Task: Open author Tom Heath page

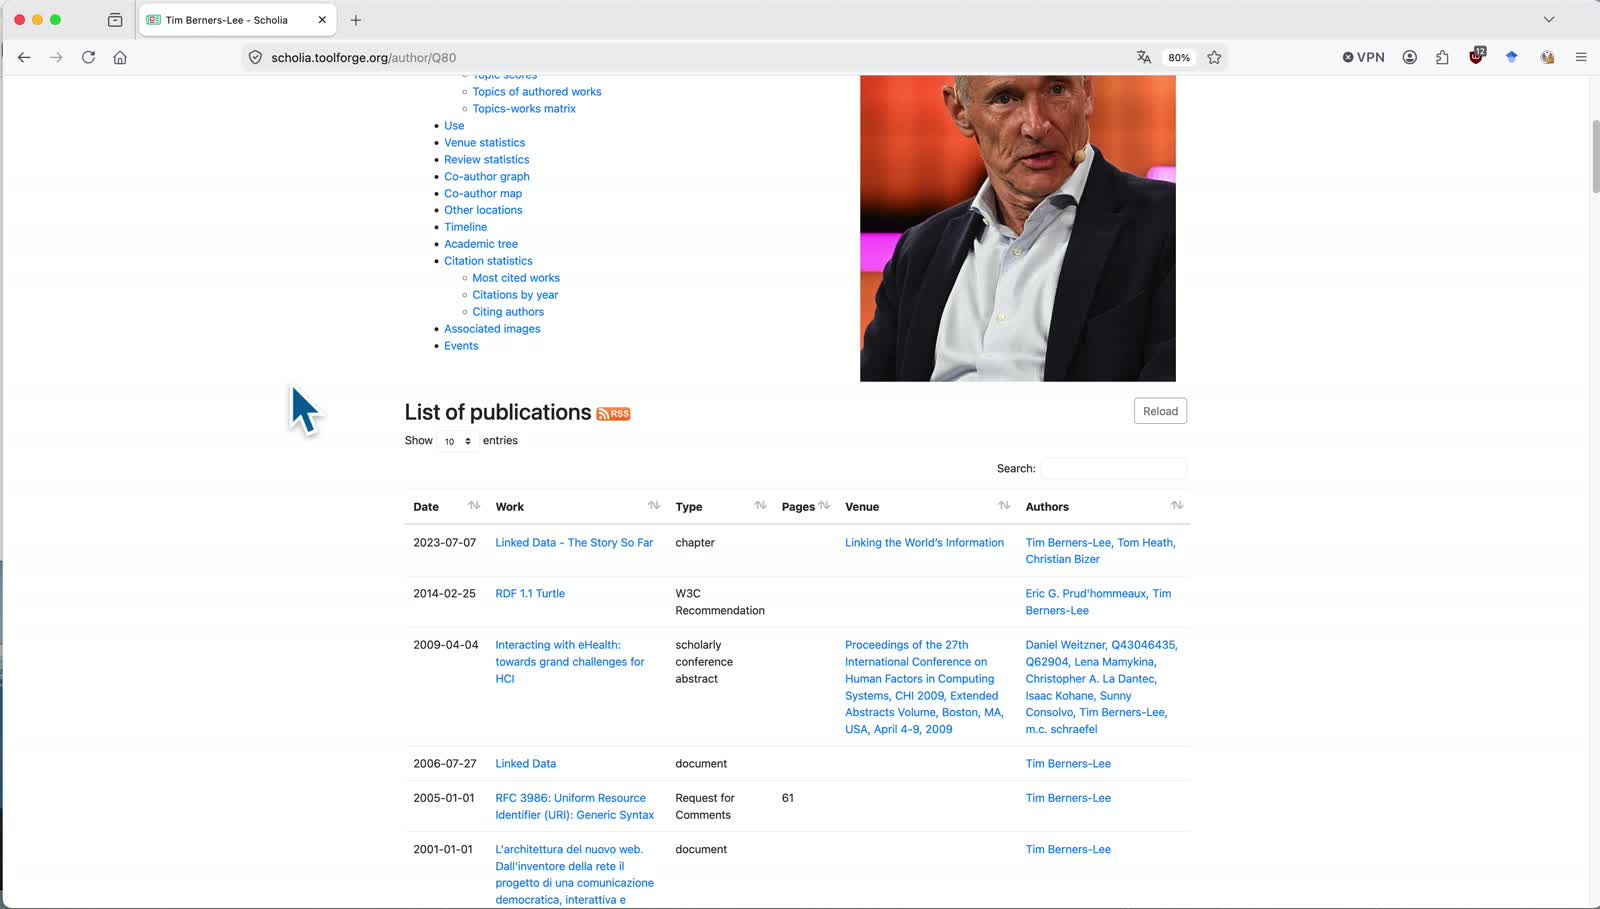Action: [x=1145, y=543]
